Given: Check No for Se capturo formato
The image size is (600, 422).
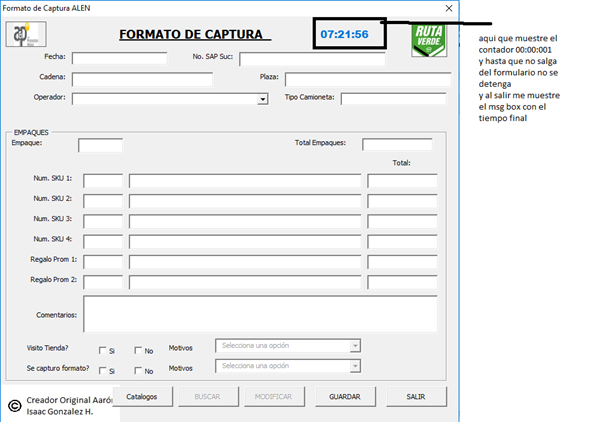Looking at the screenshot, I should pos(138,371).
